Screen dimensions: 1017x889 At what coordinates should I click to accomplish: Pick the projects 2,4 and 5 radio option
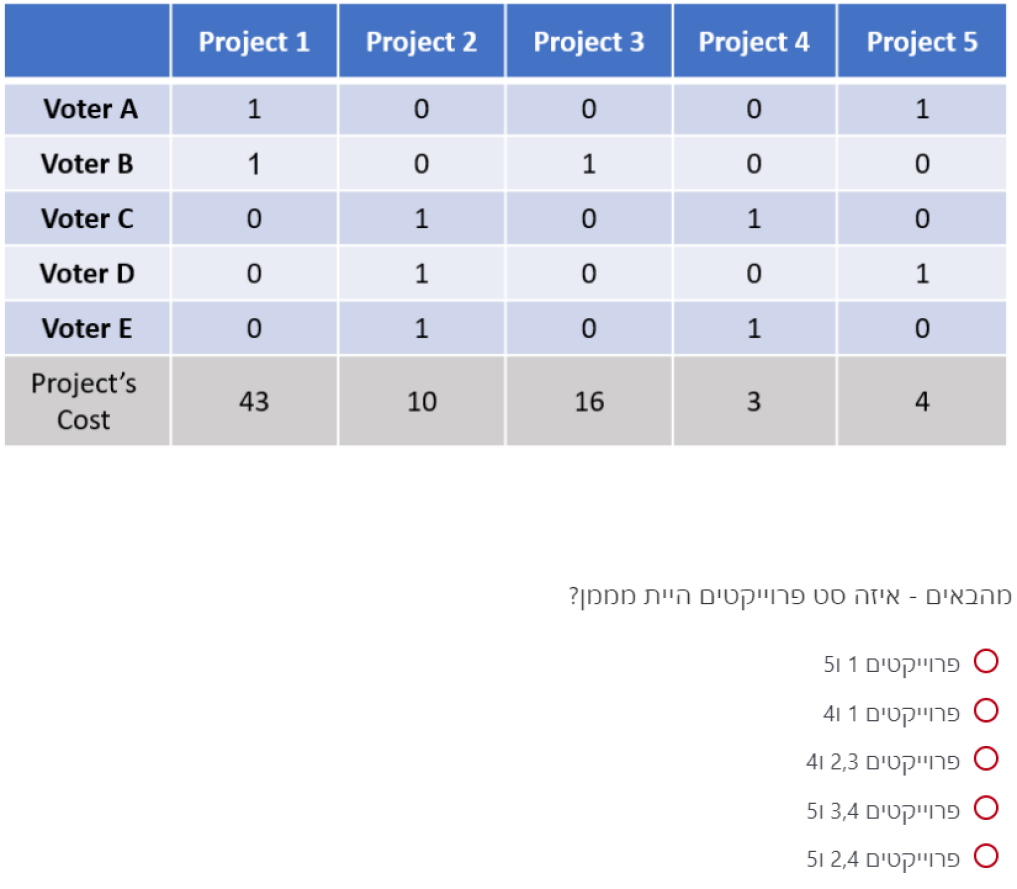[x=986, y=856]
